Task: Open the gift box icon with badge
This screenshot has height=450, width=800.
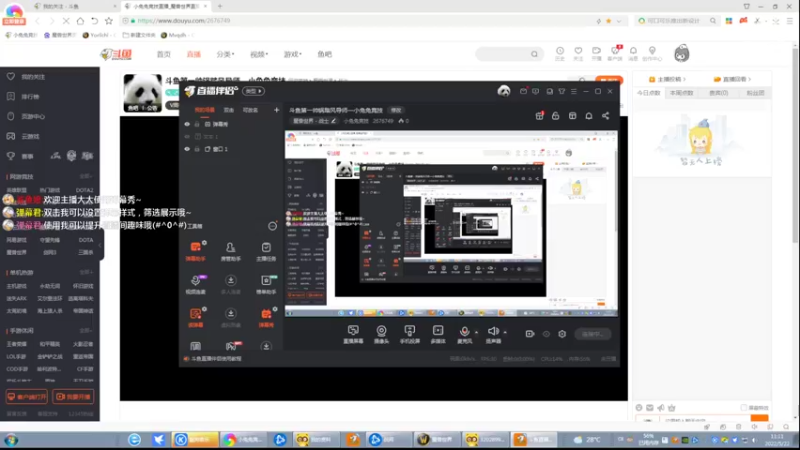Action: point(539,116)
